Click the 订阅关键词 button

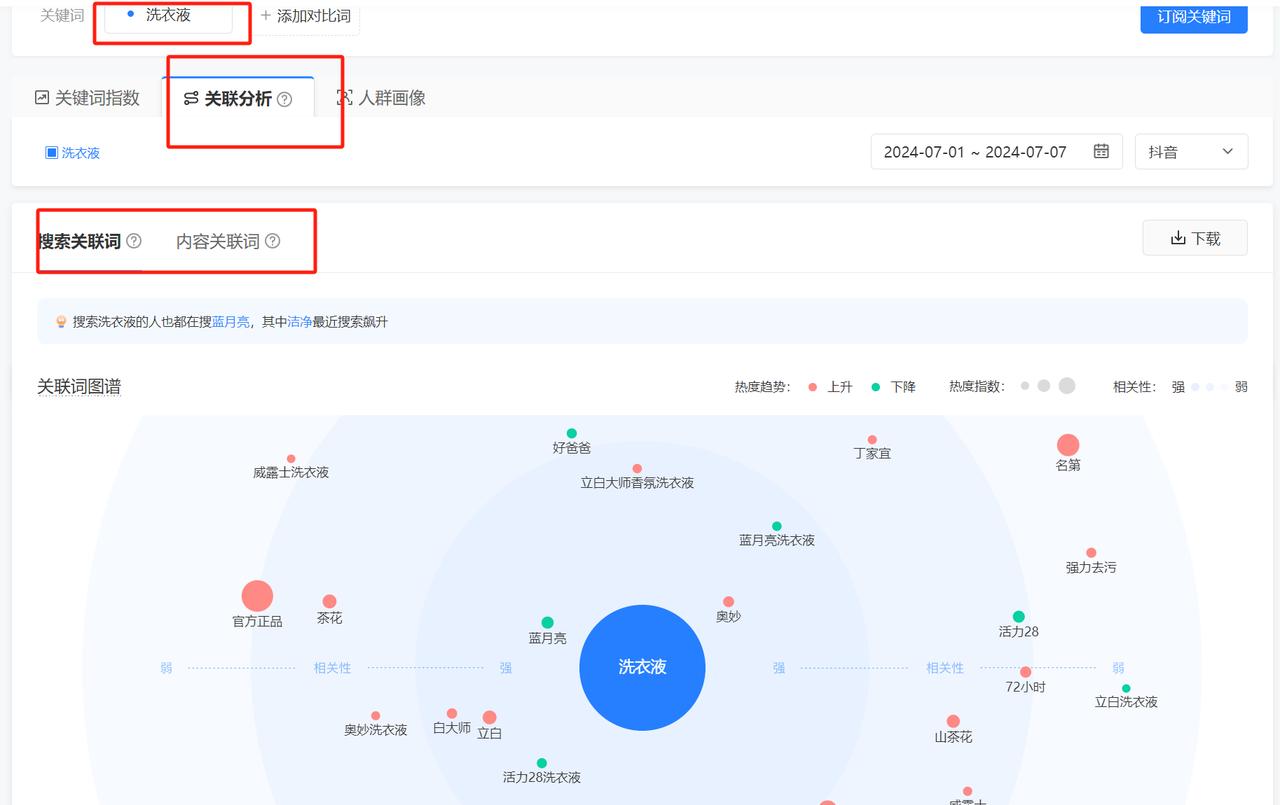click(x=1193, y=19)
